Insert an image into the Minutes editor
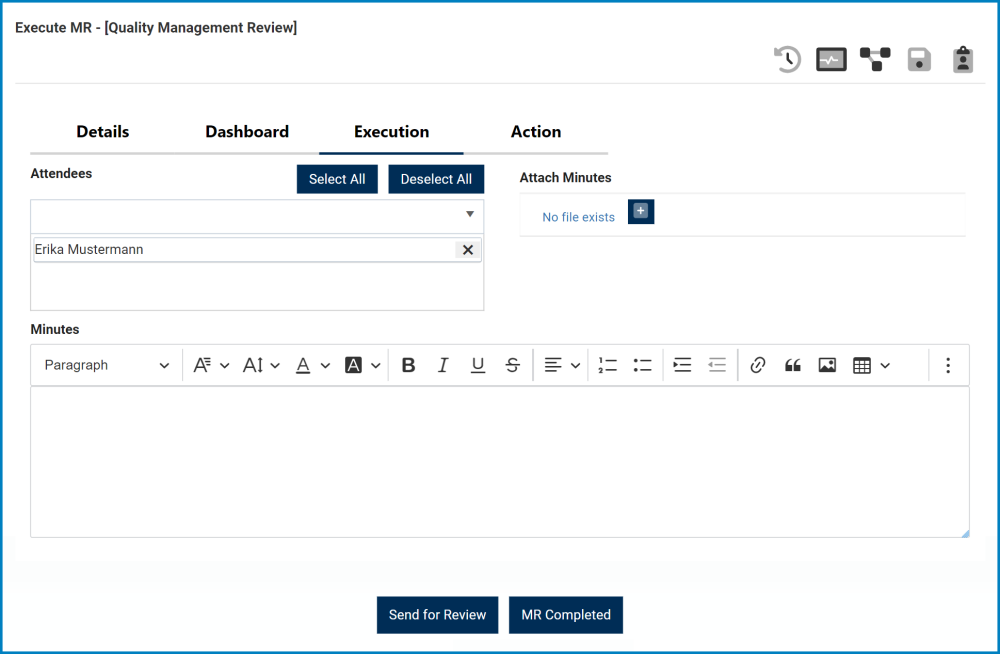This screenshot has height=654, width=1000. point(827,365)
